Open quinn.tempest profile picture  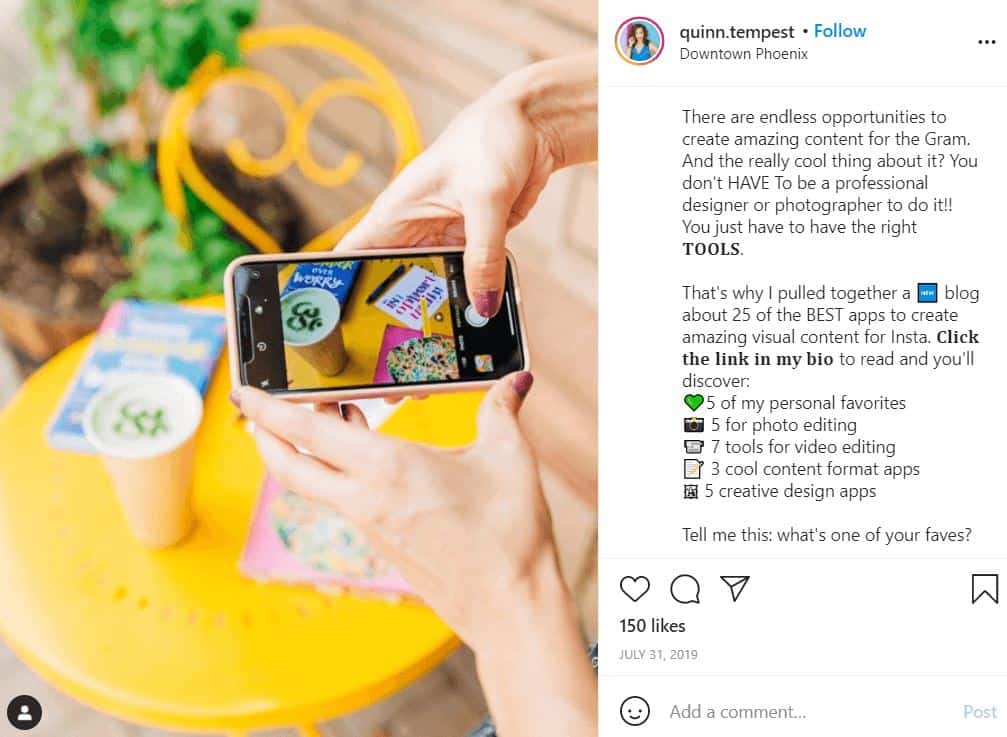click(x=639, y=41)
